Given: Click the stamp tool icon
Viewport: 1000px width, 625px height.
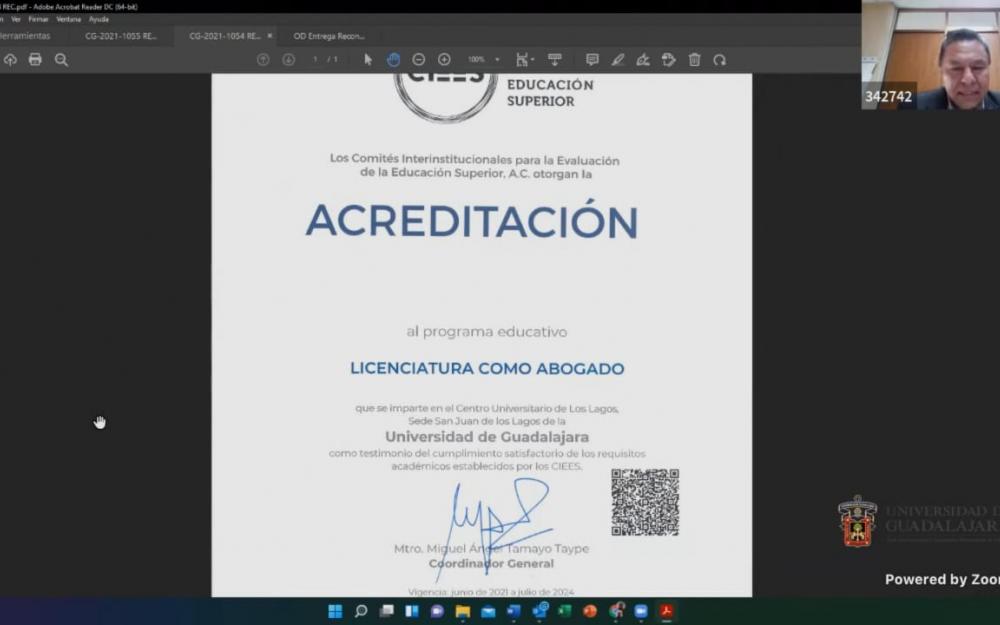Looking at the screenshot, I should (668, 60).
